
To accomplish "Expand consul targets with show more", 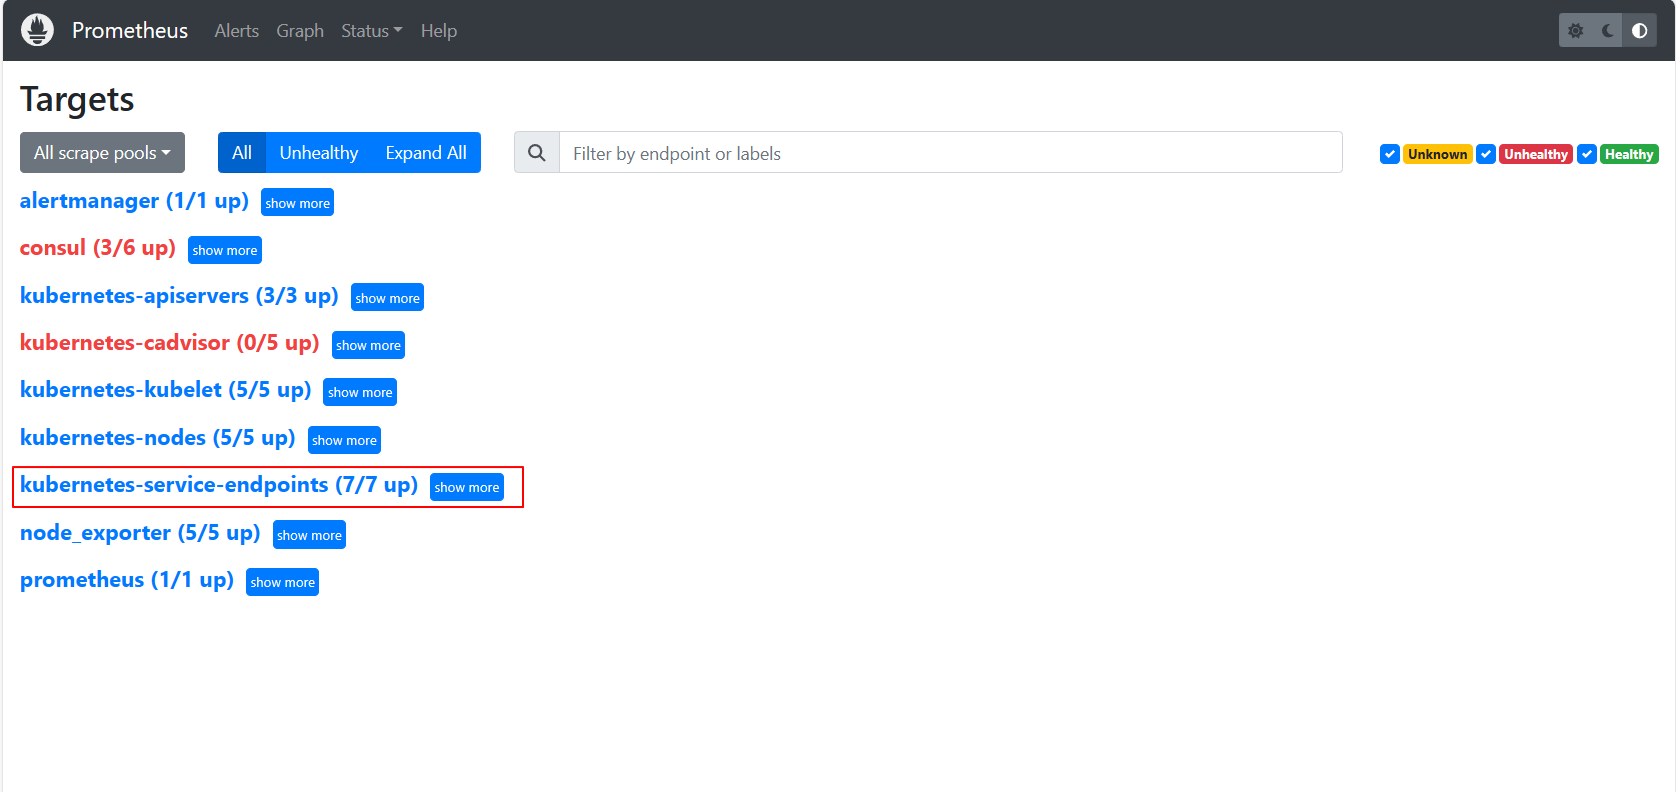I will click(225, 250).
